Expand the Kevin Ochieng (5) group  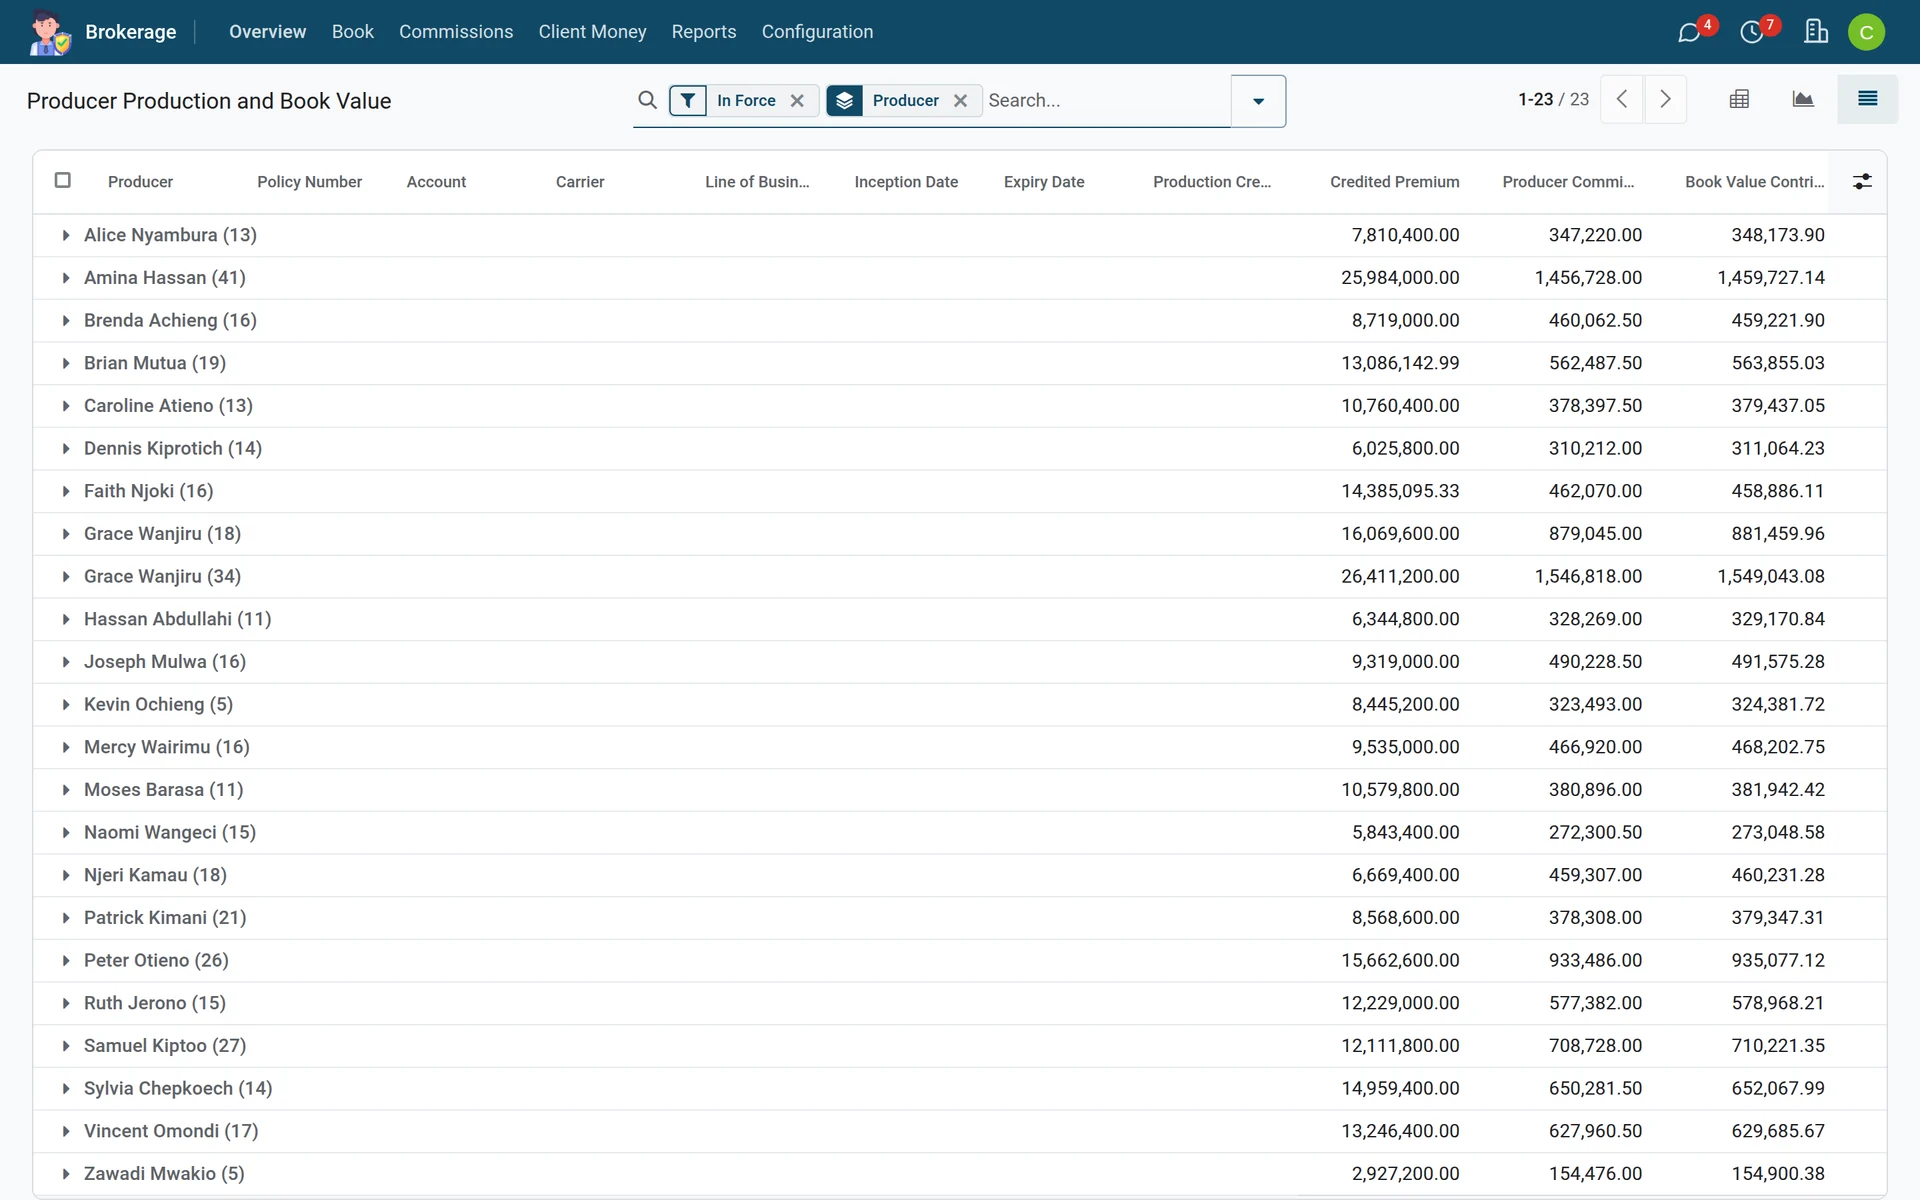66,704
